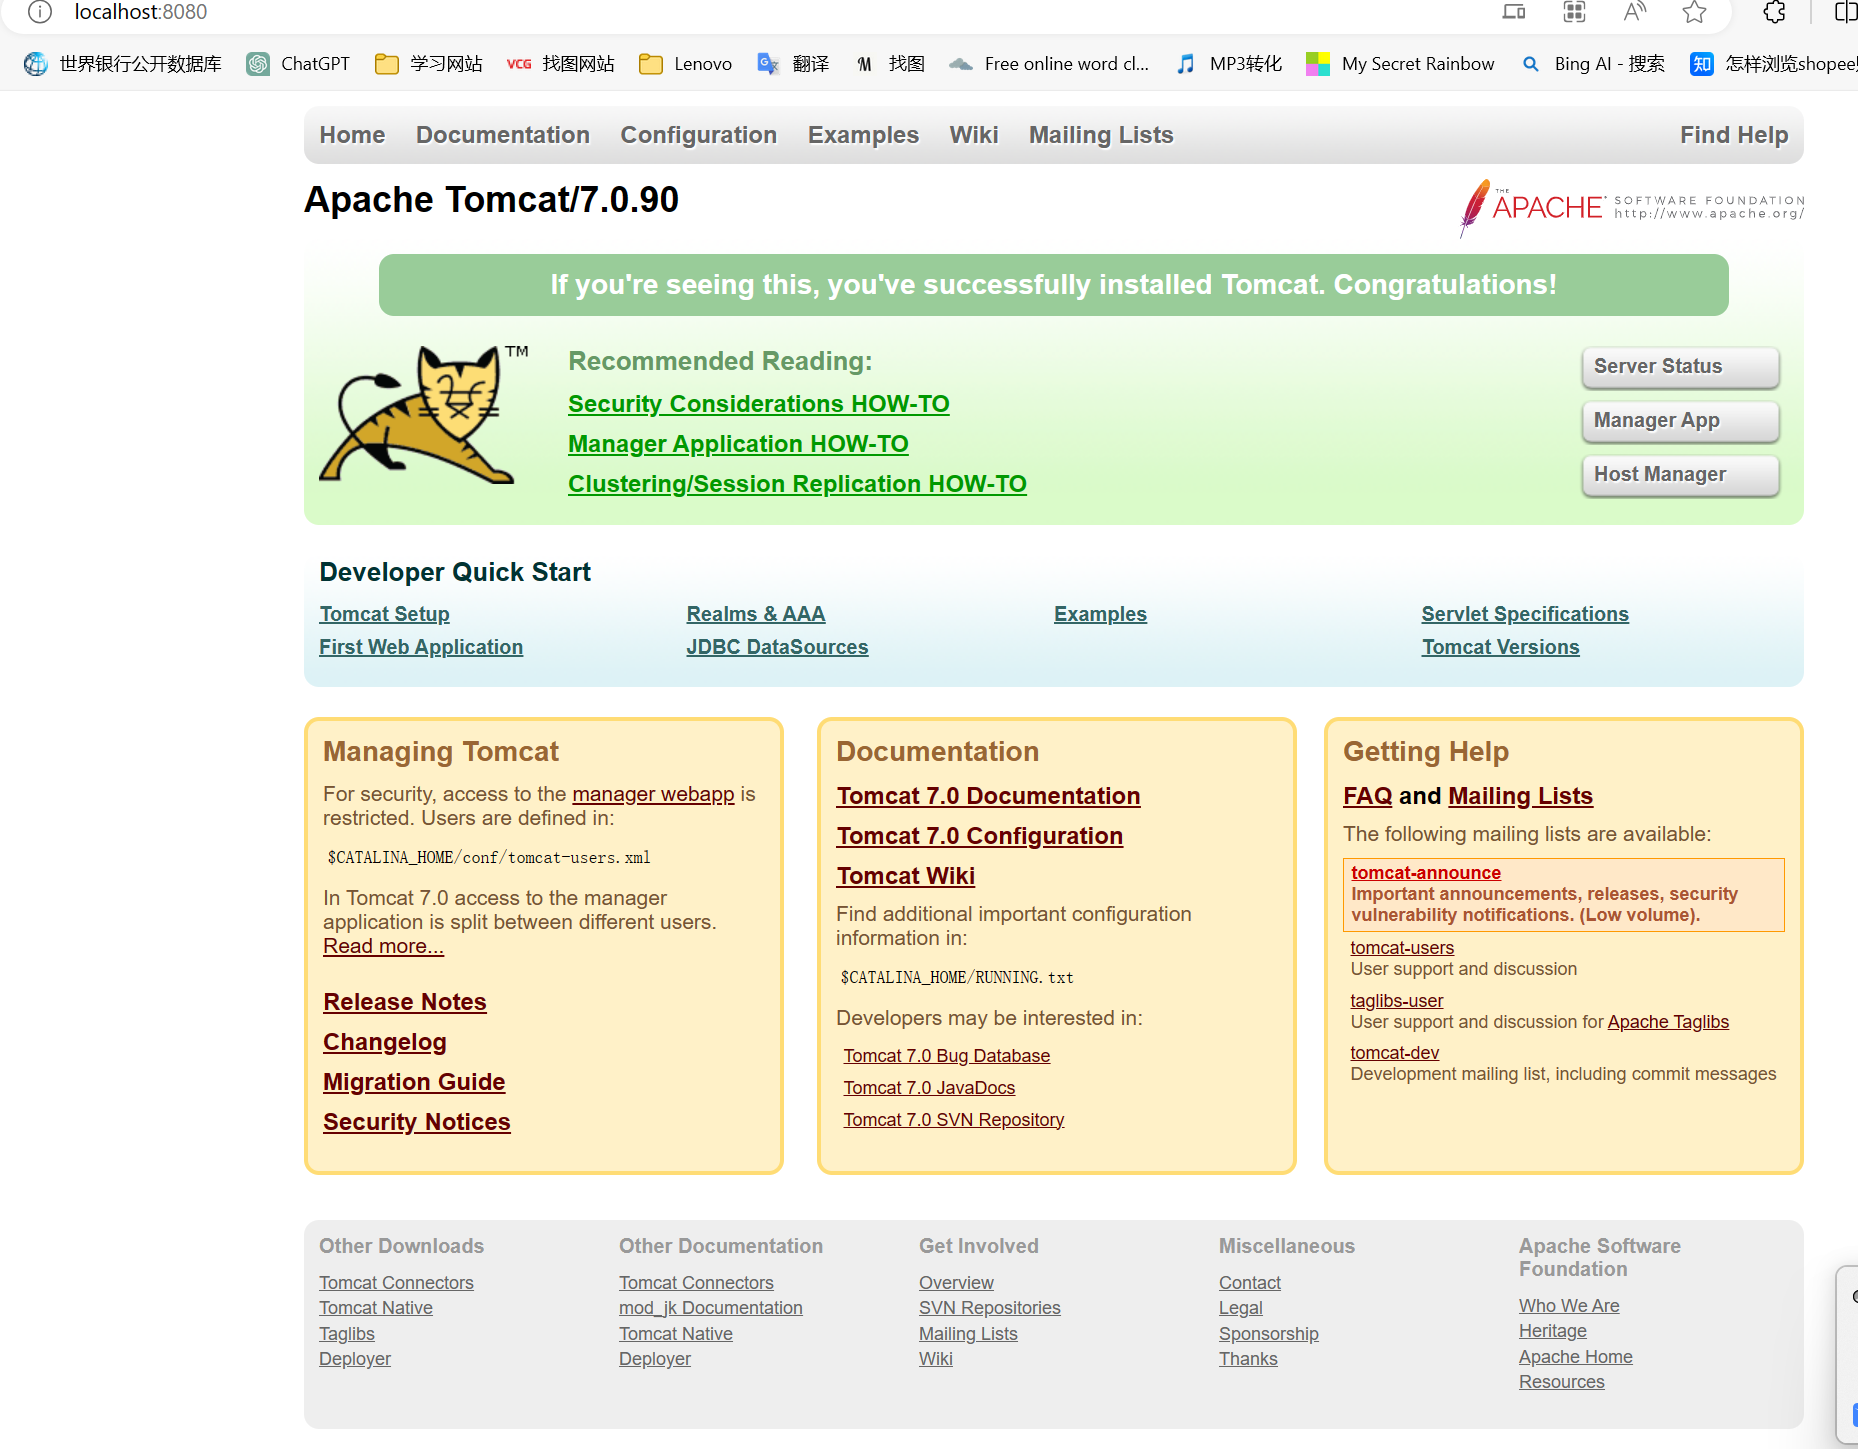
Task: Open Documentation in the top navigation
Action: point(503,135)
